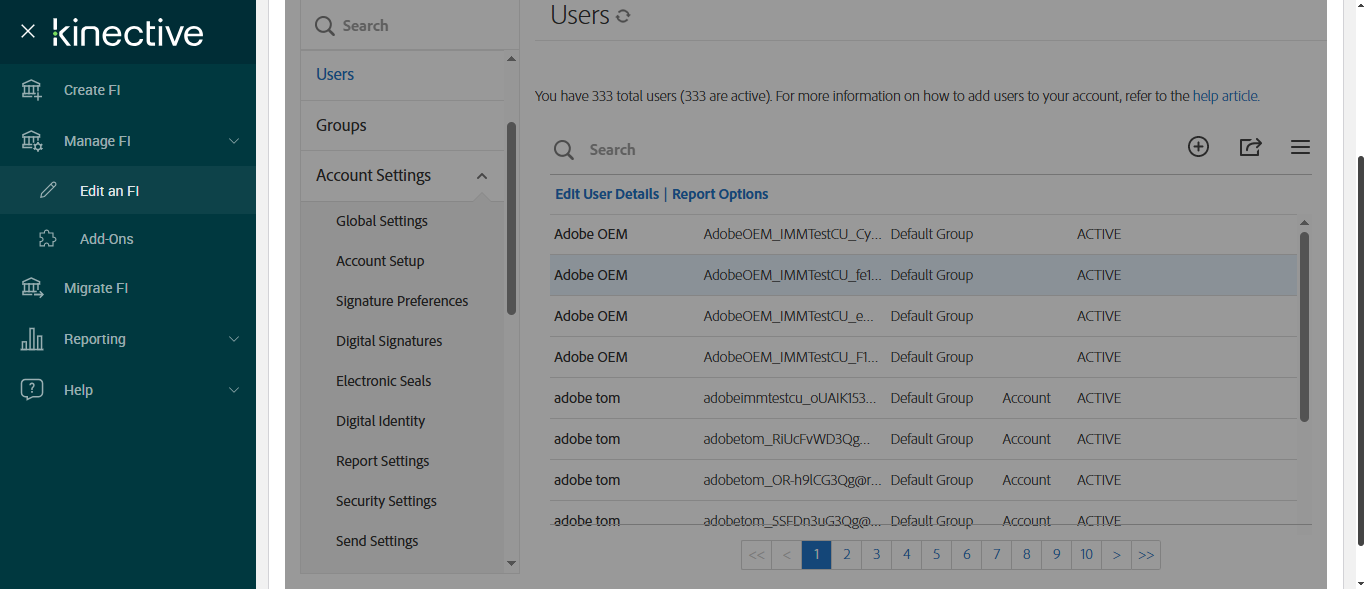Image resolution: width=1366 pixels, height=589 pixels.
Task: Click the Reporting bar chart icon
Action: [x=32, y=339]
